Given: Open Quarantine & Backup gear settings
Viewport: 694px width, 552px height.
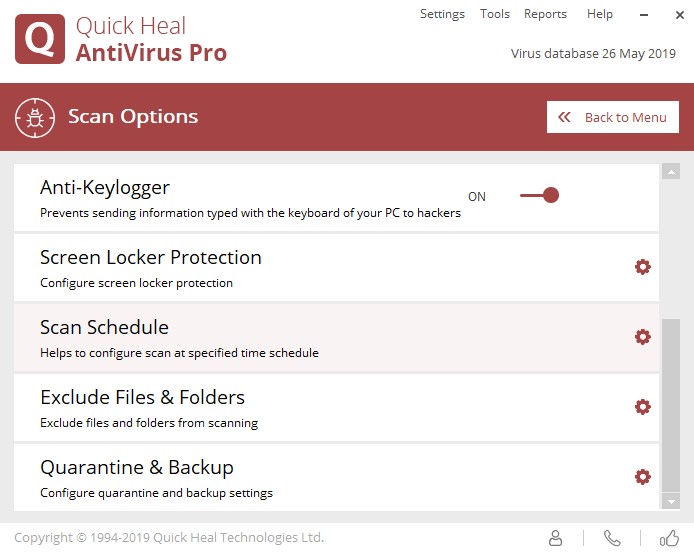Looking at the screenshot, I should point(643,477).
